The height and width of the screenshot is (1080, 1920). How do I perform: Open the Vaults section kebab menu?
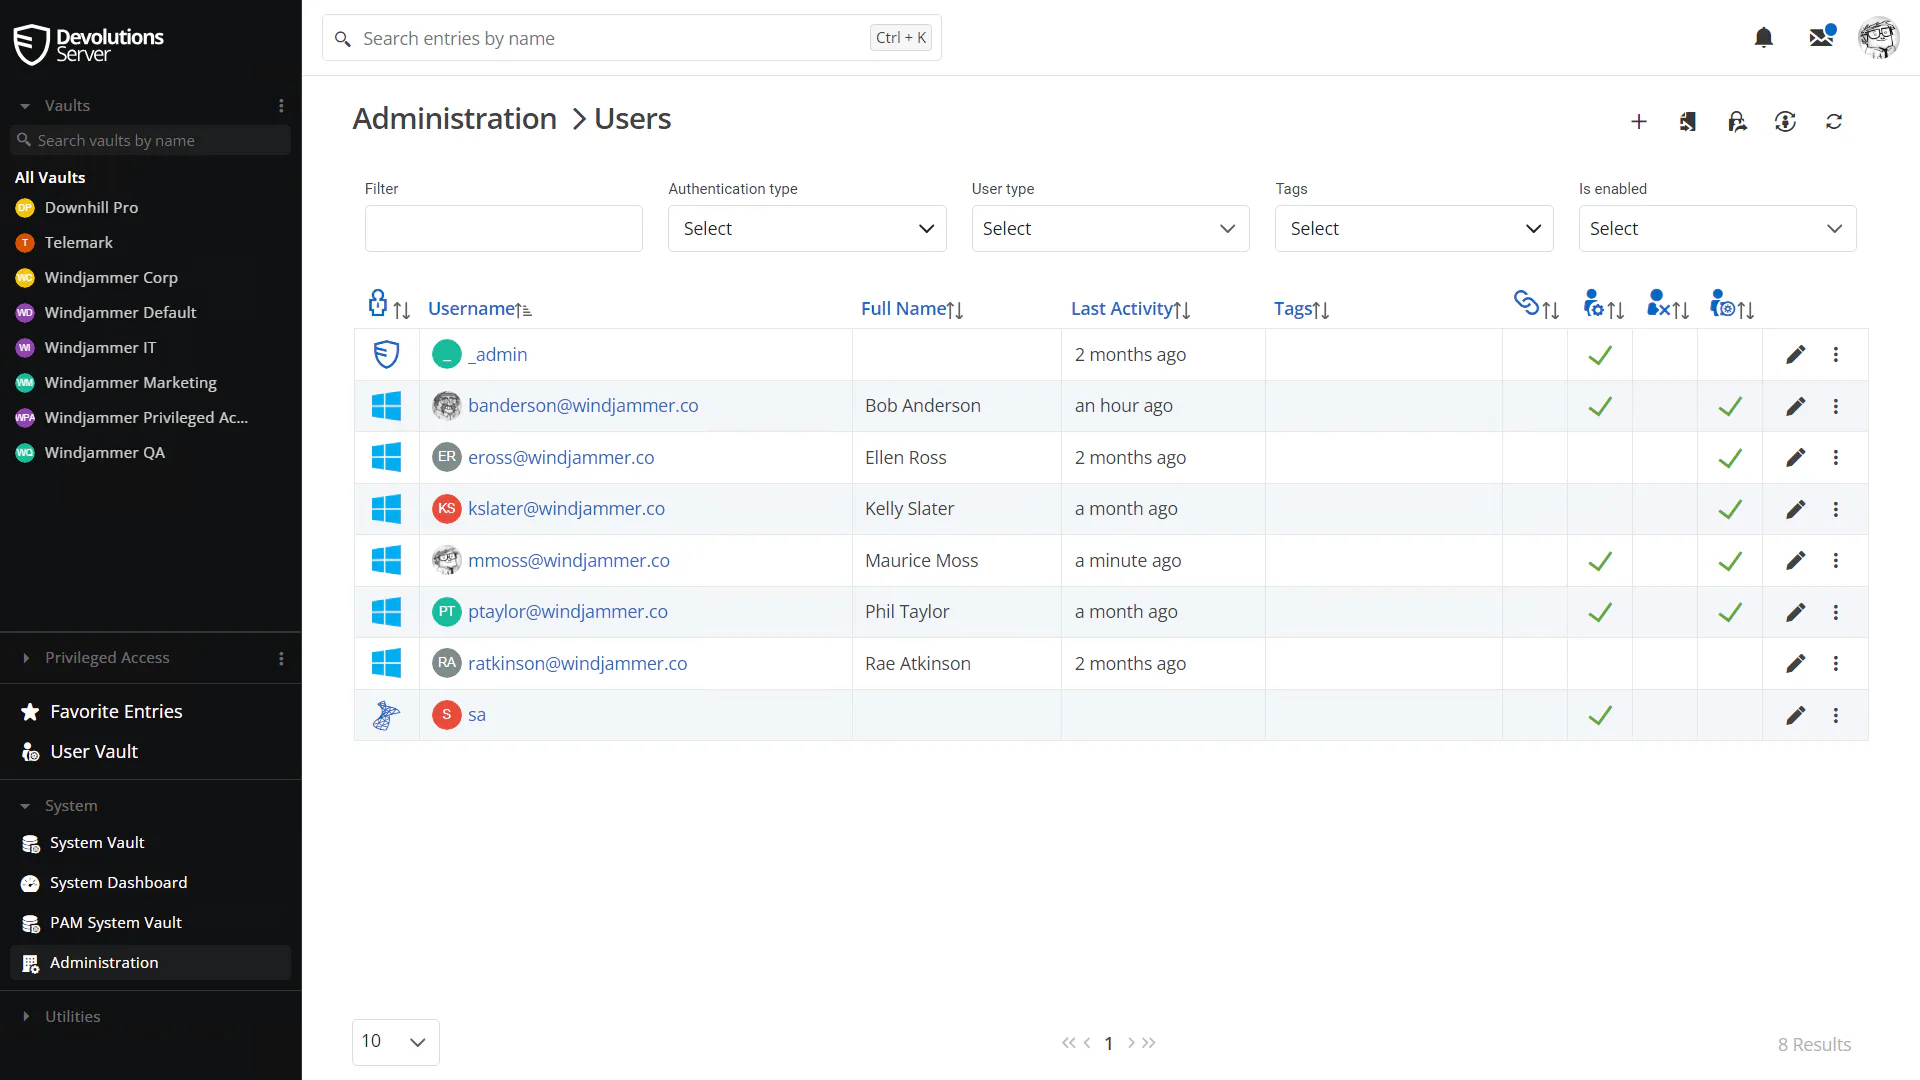[x=281, y=106]
